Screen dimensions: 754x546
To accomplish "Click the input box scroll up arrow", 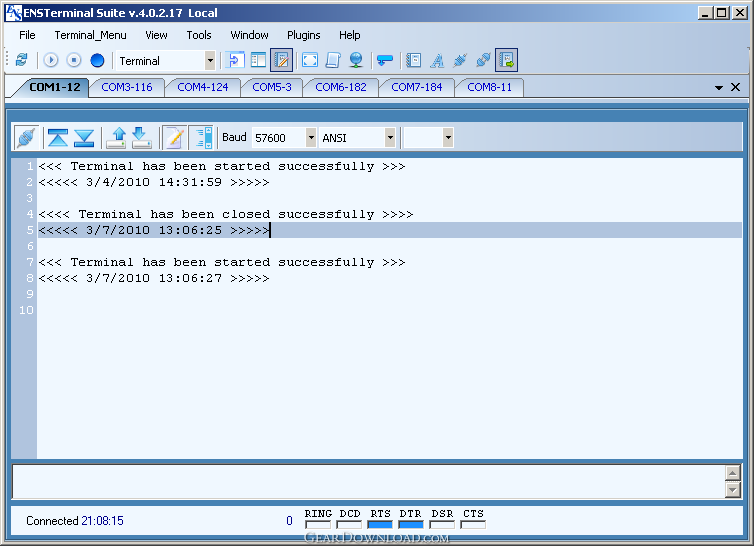I will tap(732, 473).
